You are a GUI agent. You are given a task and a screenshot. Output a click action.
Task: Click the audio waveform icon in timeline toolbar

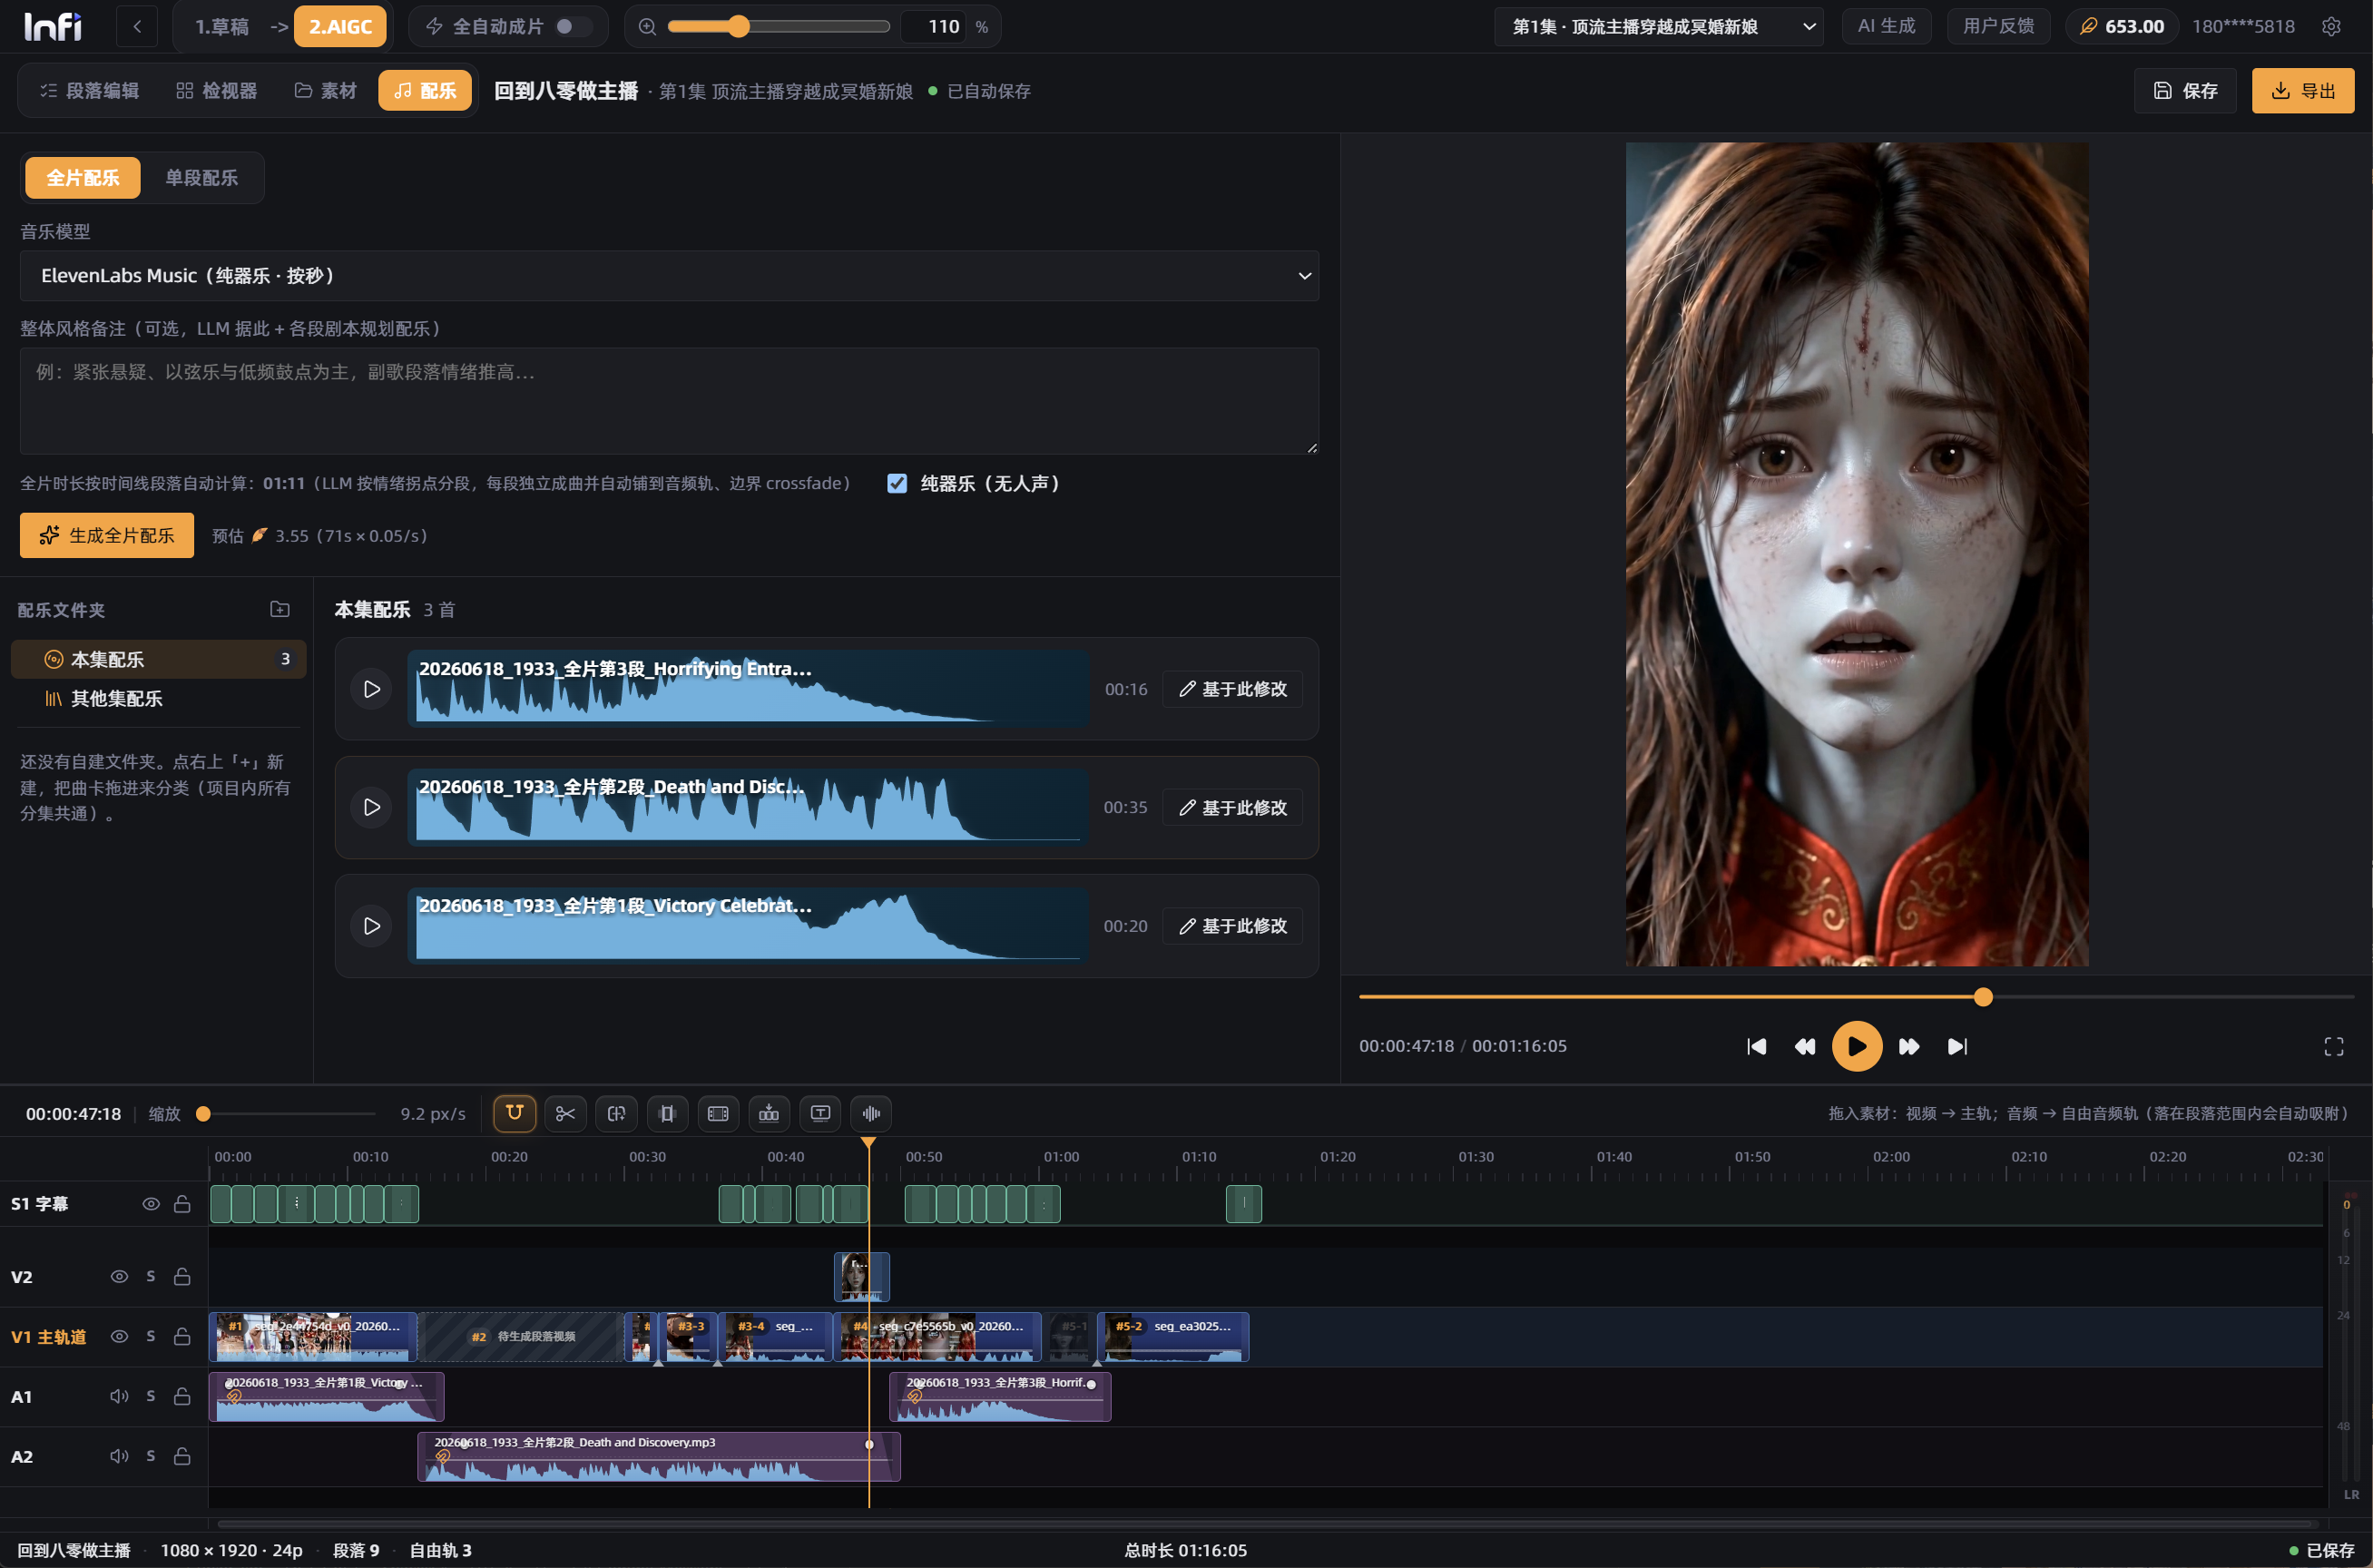871,1113
